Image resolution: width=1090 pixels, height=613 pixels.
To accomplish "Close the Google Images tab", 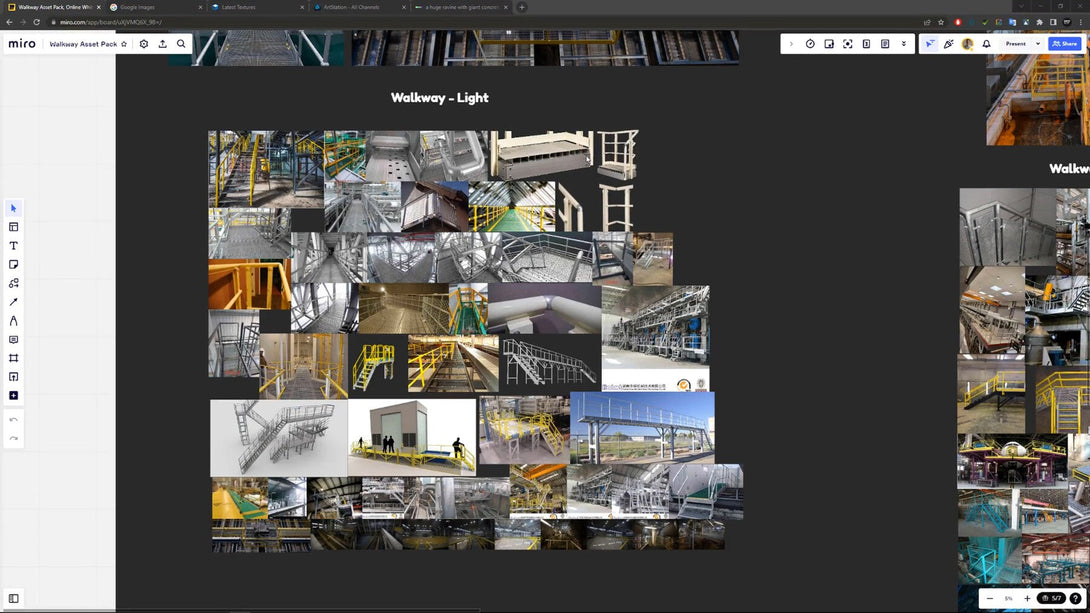I will pyautogui.click(x=200, y=7).
